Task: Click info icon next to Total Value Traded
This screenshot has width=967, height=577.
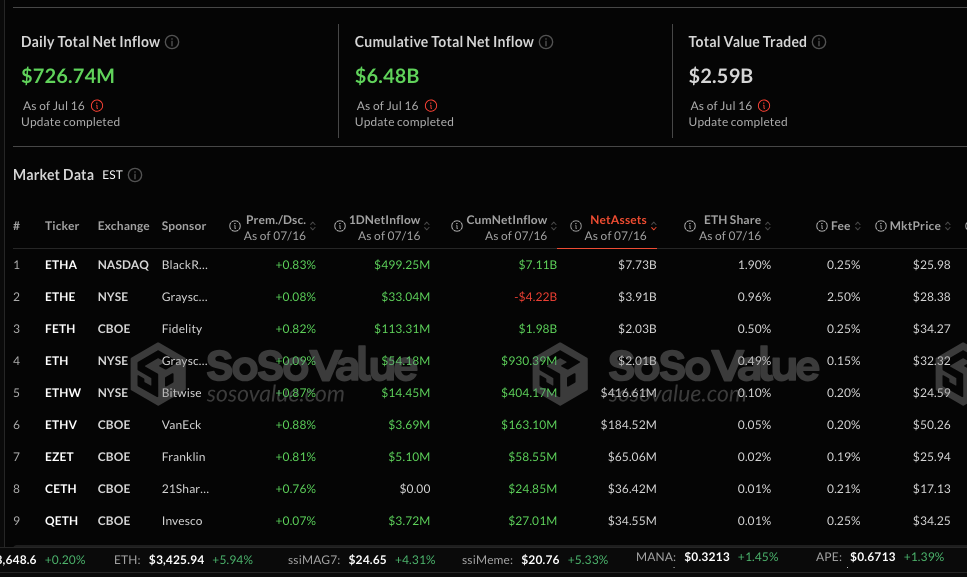Action: [x=819, y=43]
